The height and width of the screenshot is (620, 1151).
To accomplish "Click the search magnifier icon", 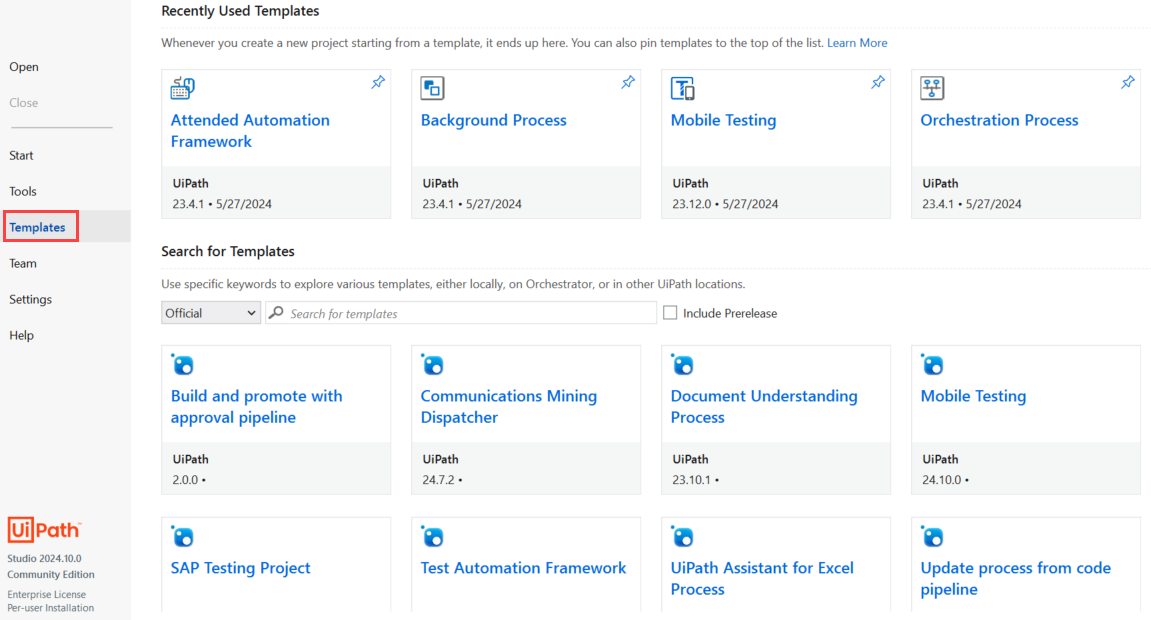I will tap(276, 313).
